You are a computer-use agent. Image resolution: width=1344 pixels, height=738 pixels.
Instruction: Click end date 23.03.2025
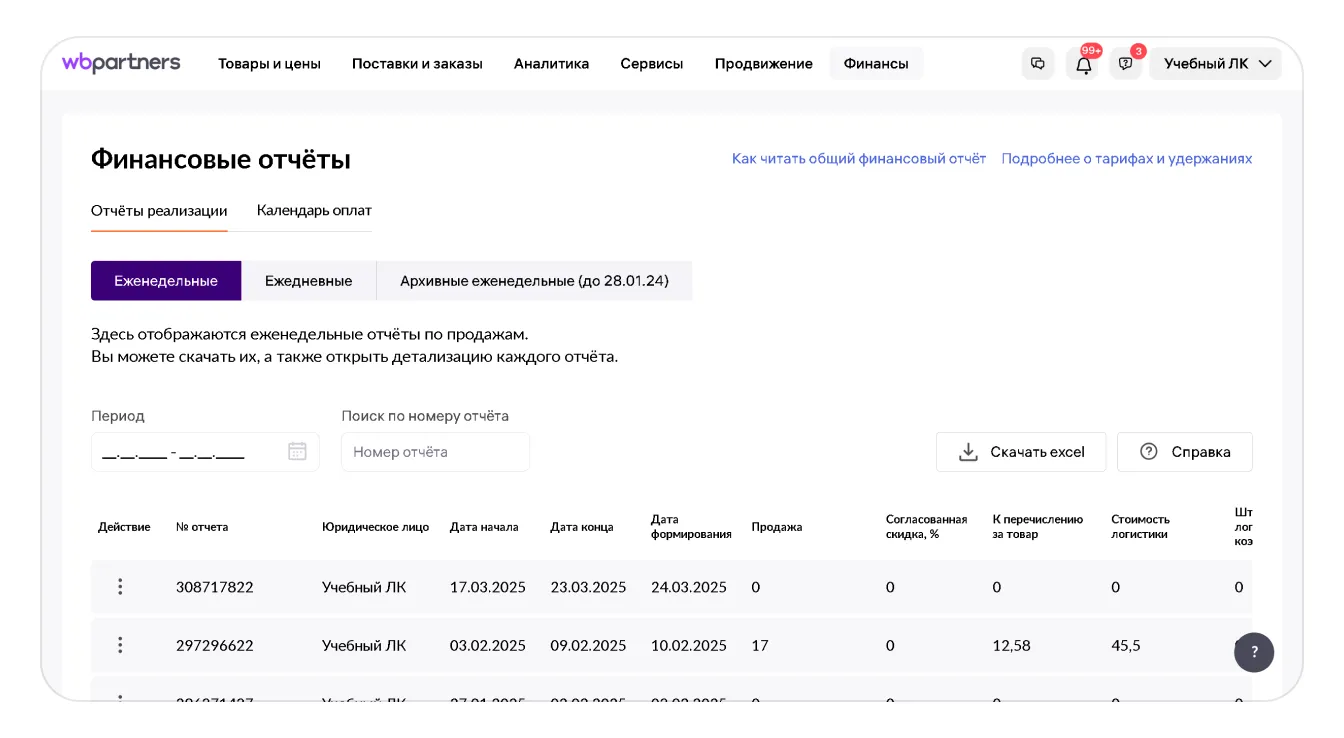click(x=589, y=587)
